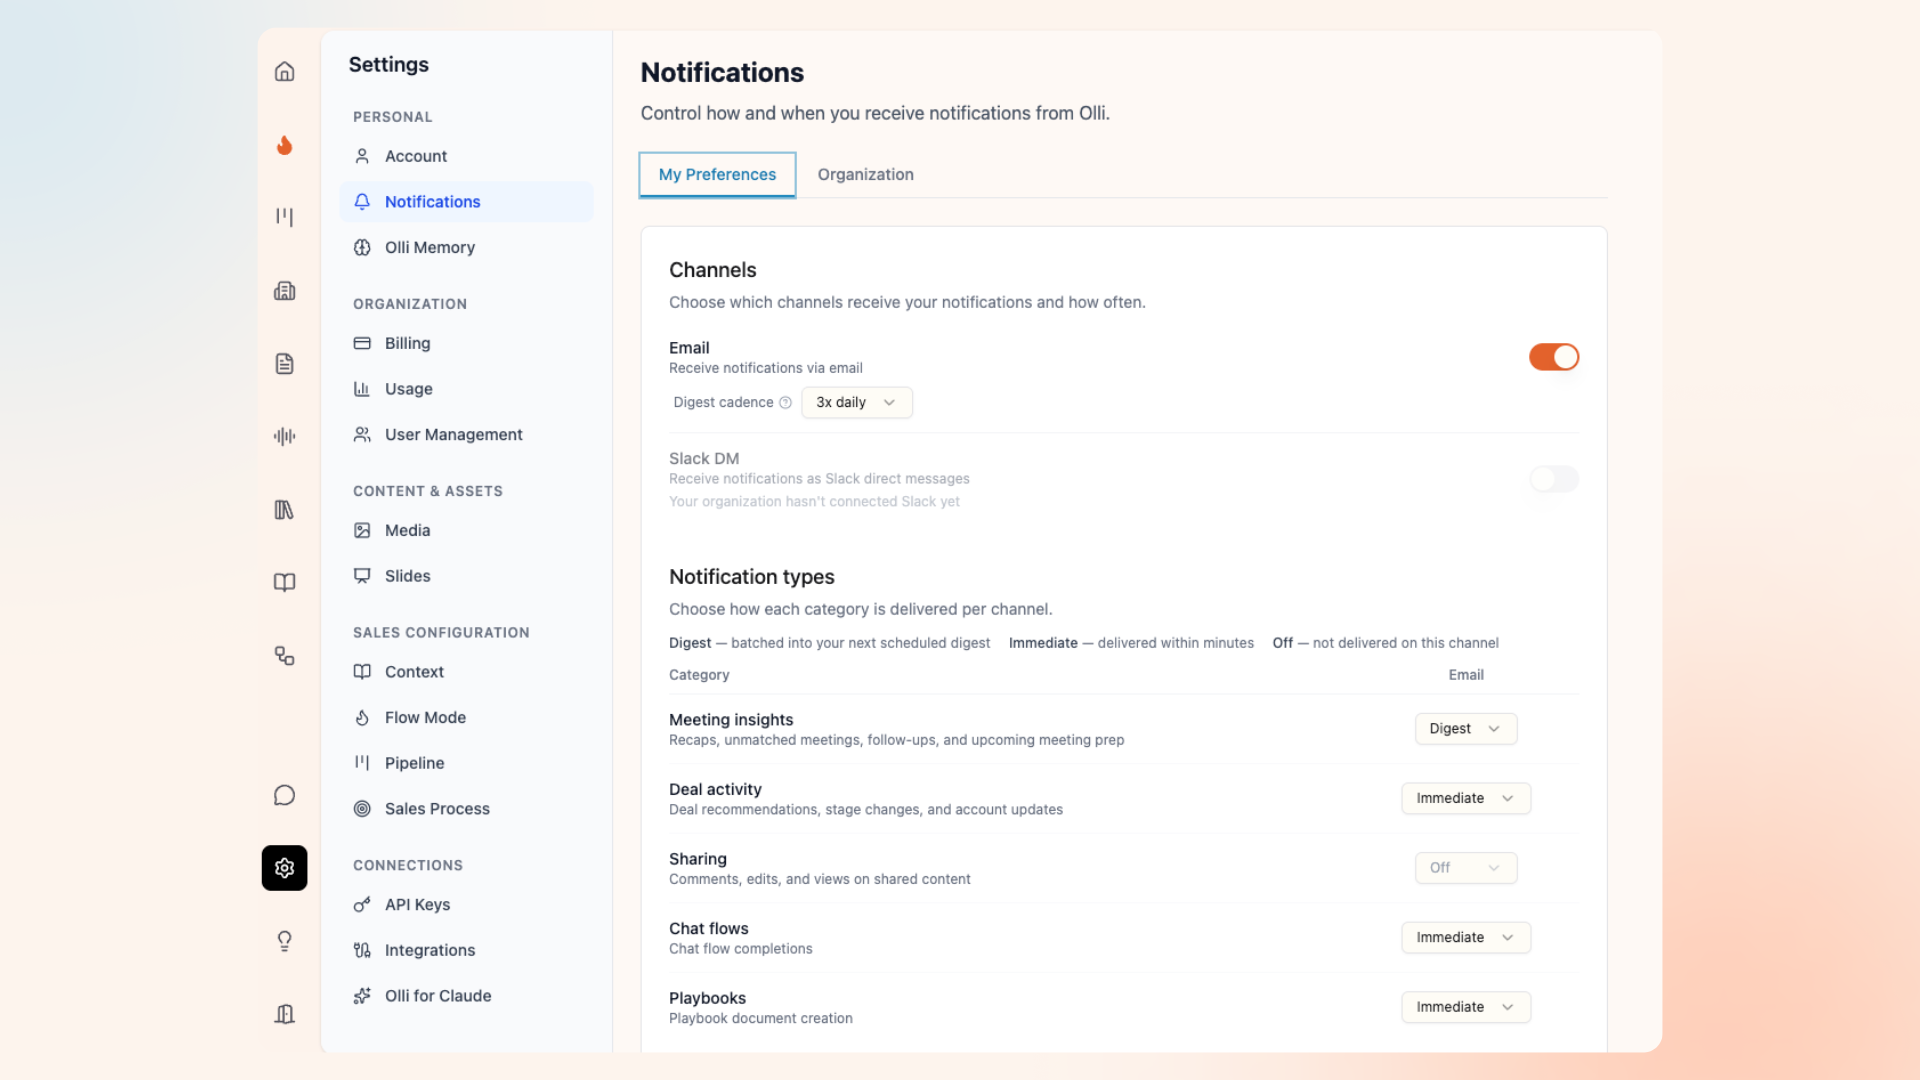
Task: Switch to the Organization tab
Action: click(x=865, y=174)
